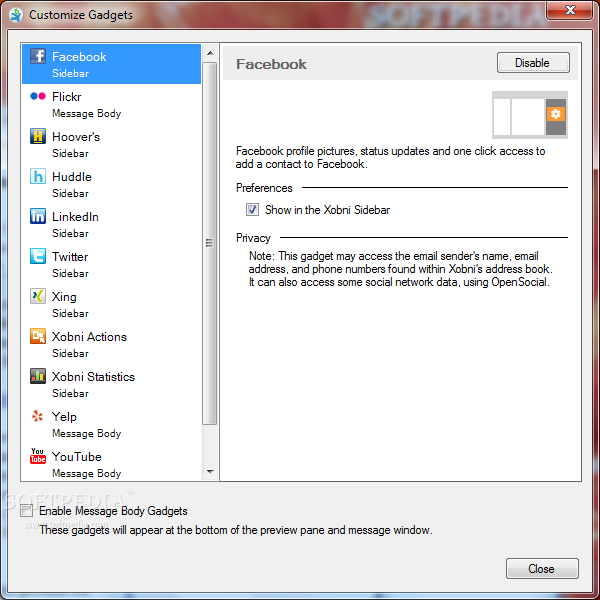
Task: Click the Preferences section heading
Action: [x=264, y=188]
